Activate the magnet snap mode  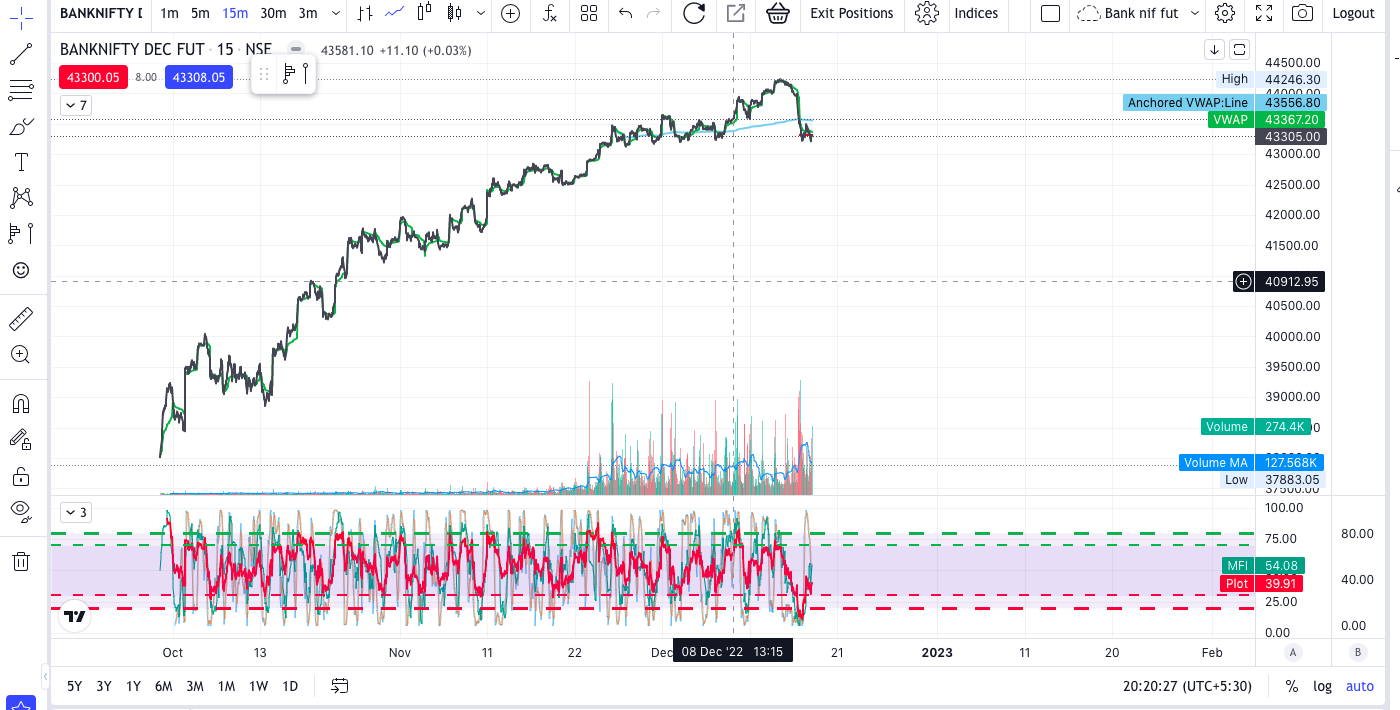21,404
